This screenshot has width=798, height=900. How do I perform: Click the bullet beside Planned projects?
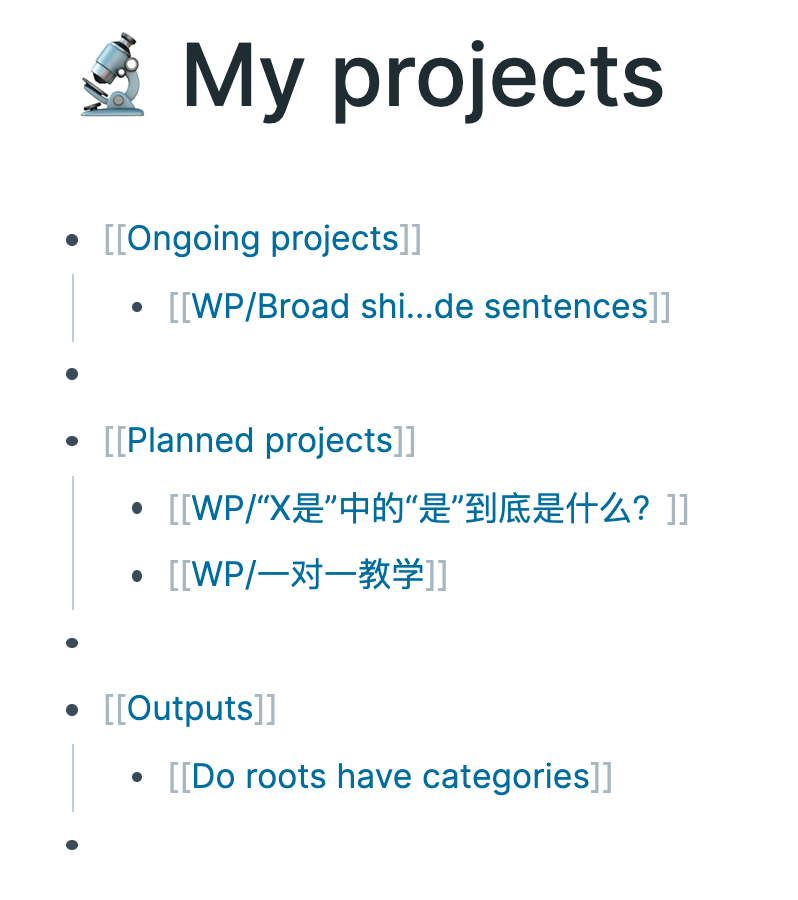(x=72, y=441)
